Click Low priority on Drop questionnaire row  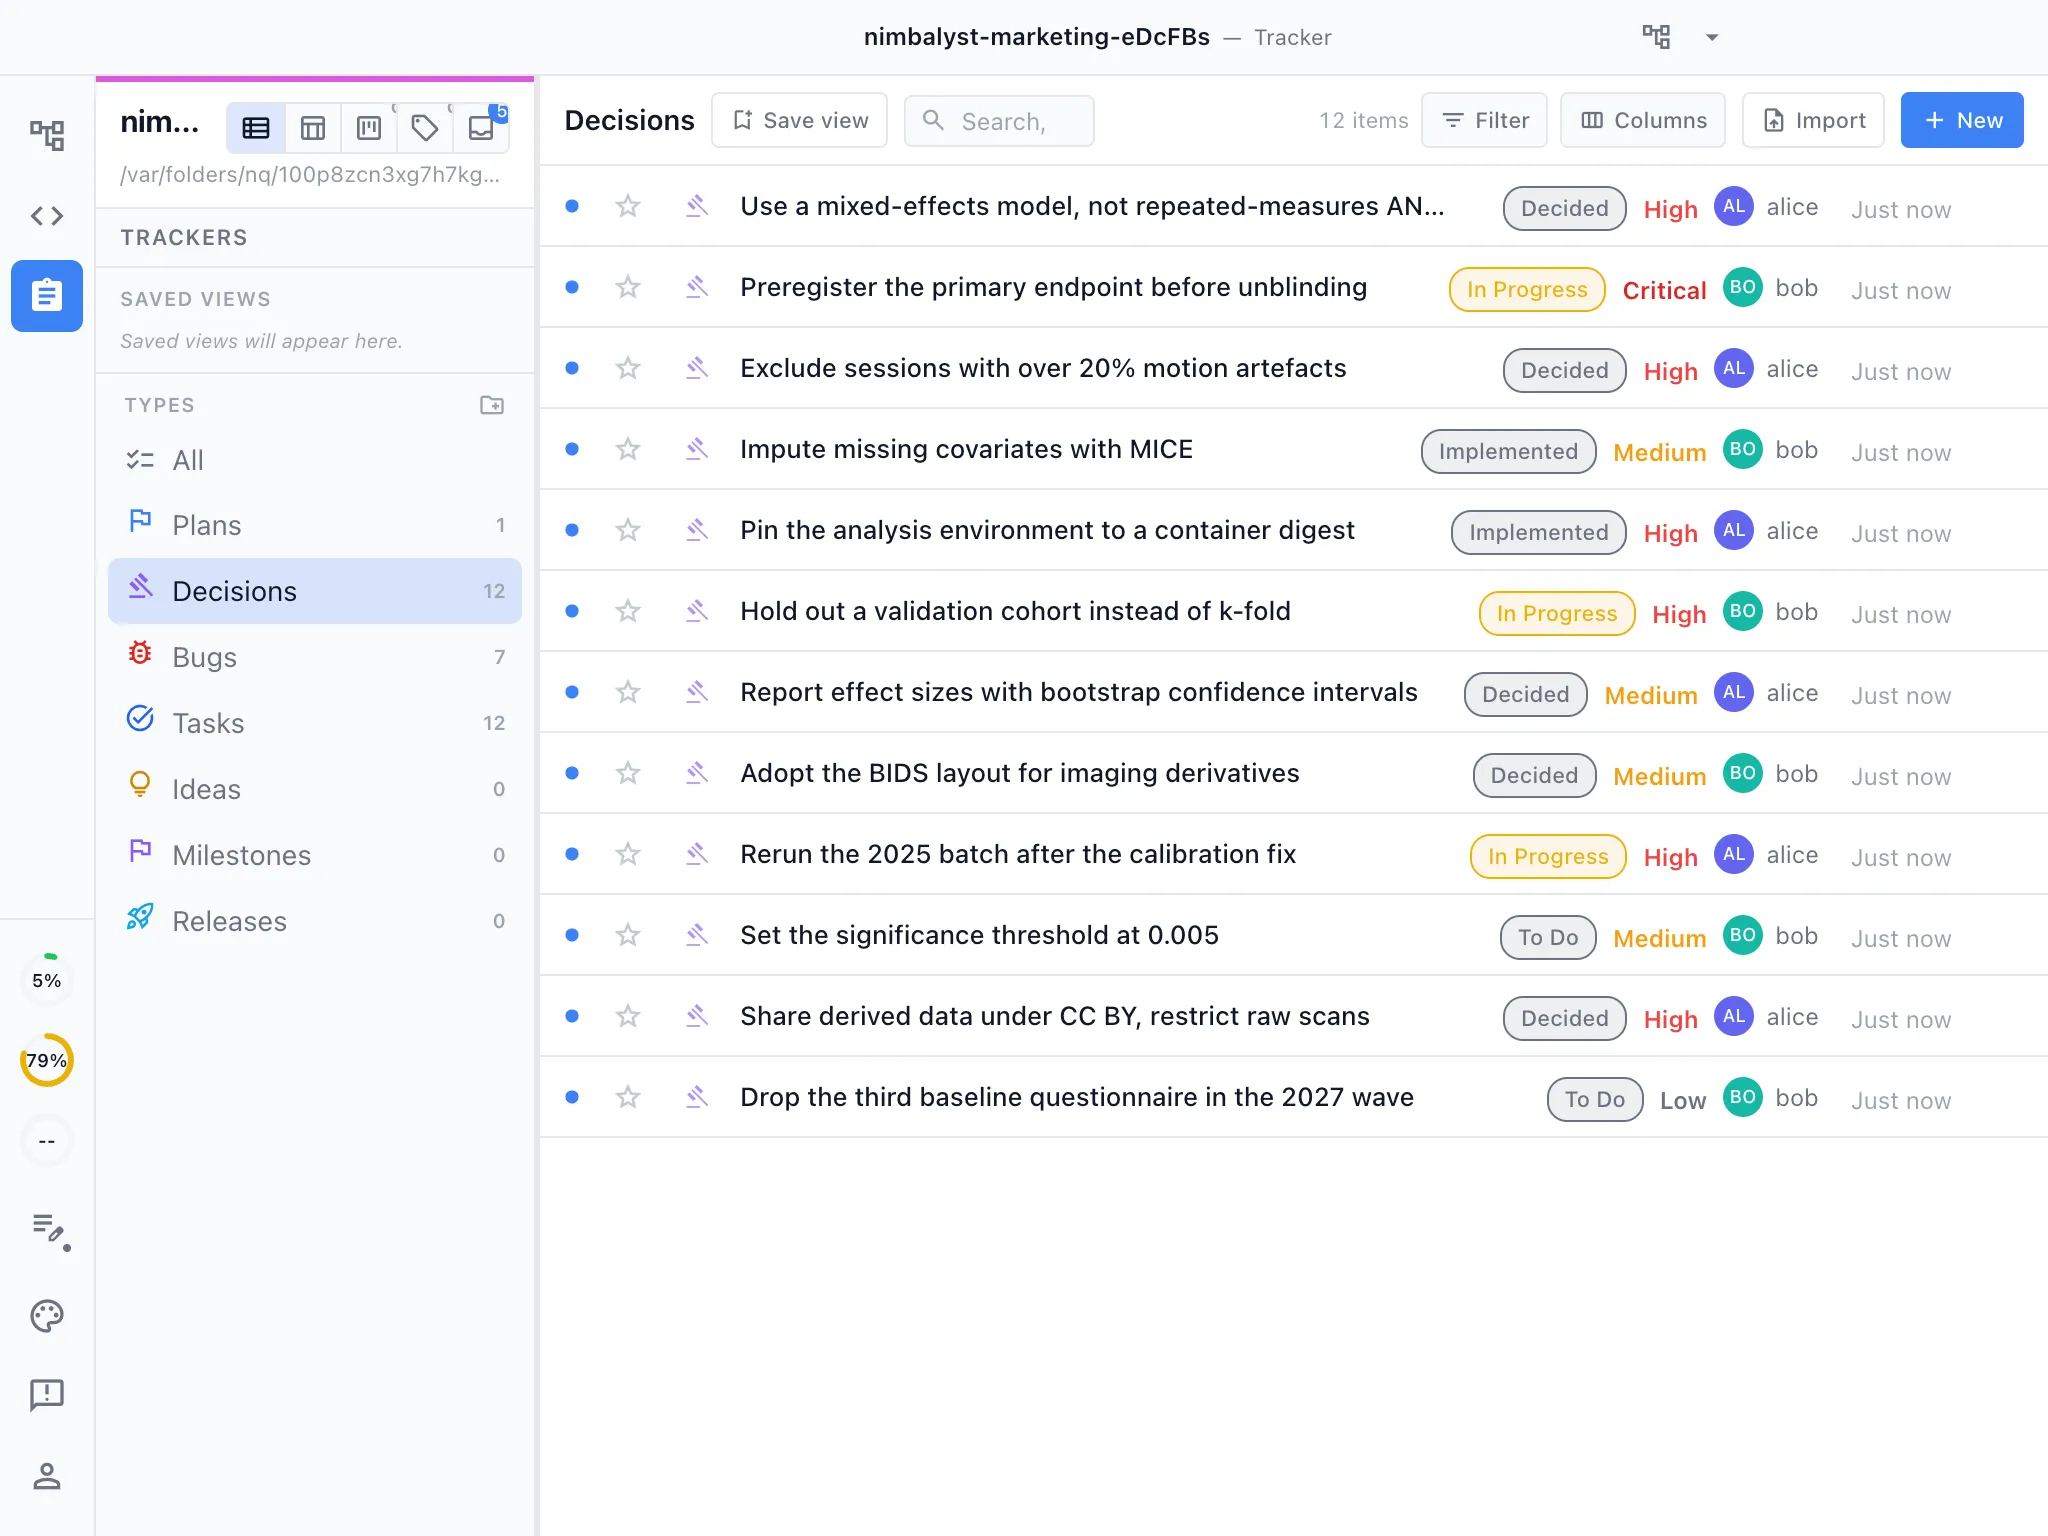click(1683, 1100)
